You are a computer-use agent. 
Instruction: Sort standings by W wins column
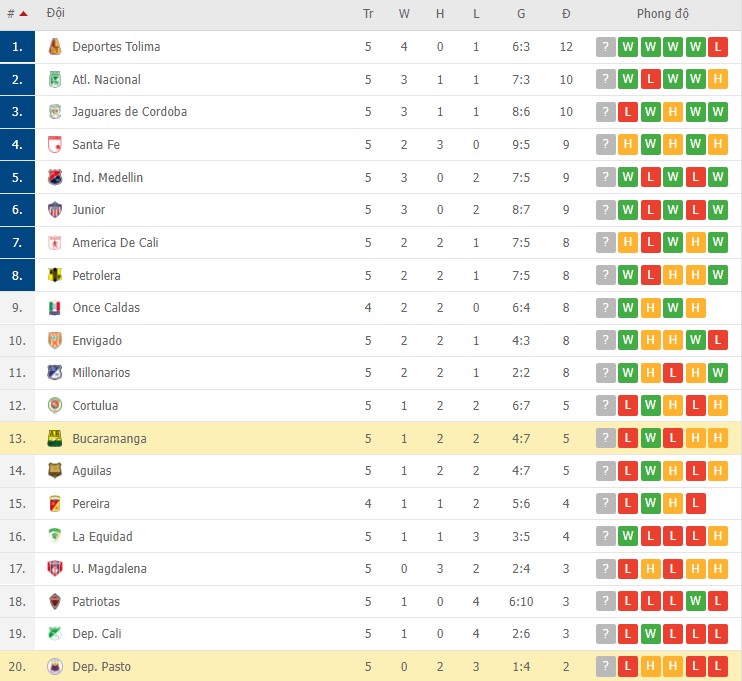point(404,14)
